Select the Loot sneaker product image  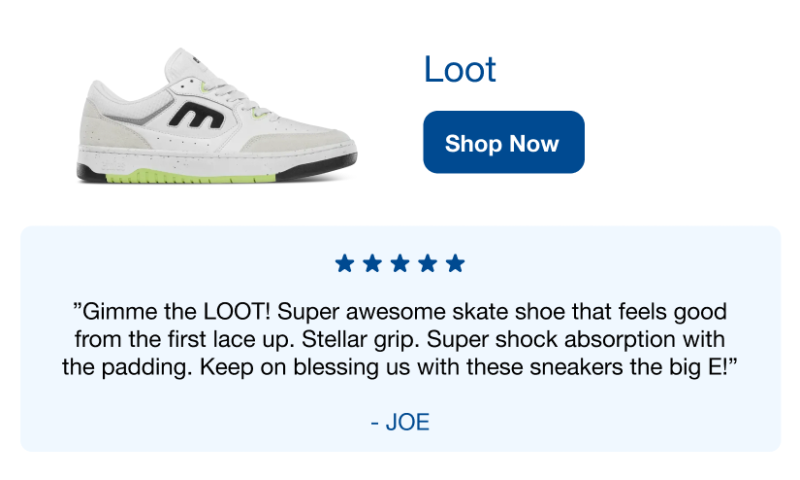[x=217, y=116]
